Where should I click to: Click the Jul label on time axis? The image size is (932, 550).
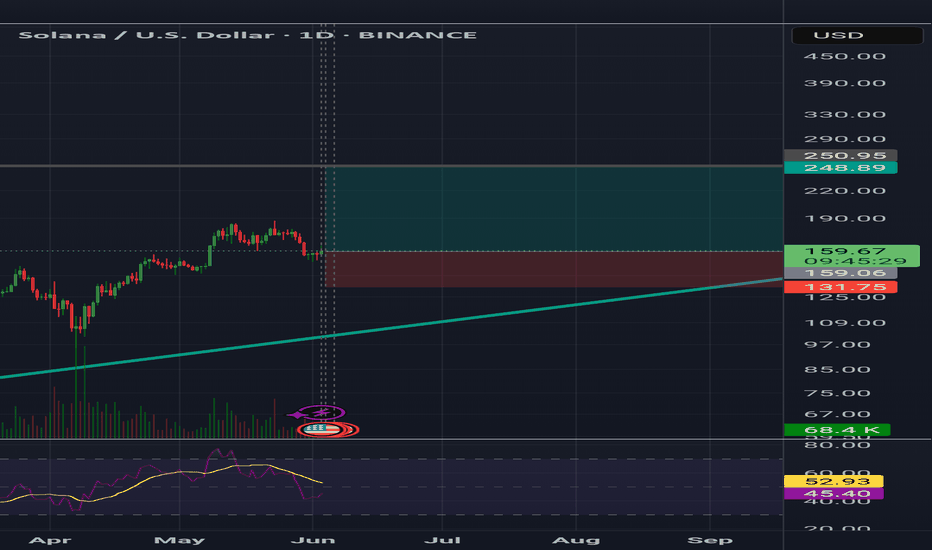coord(442,540)
